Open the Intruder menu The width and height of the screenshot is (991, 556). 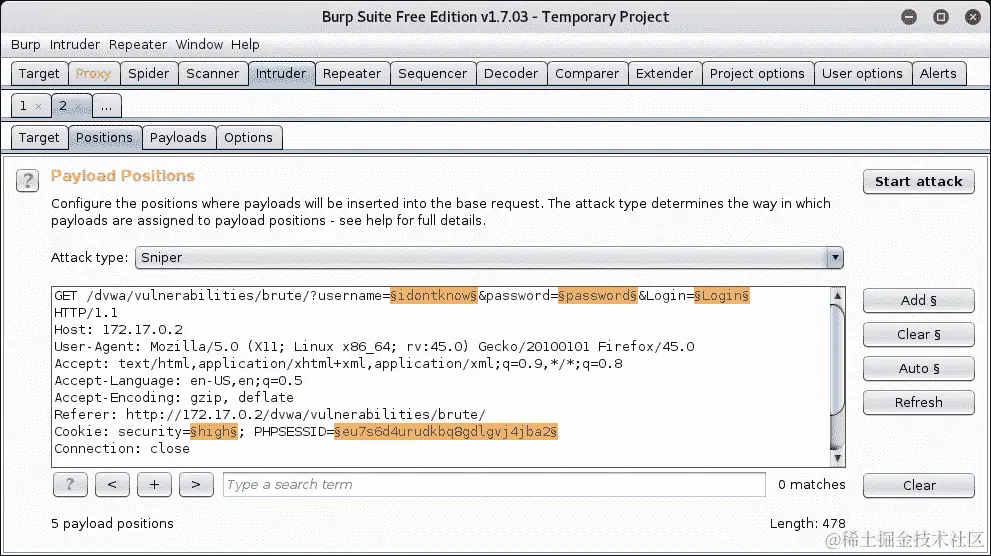[75, 44]
